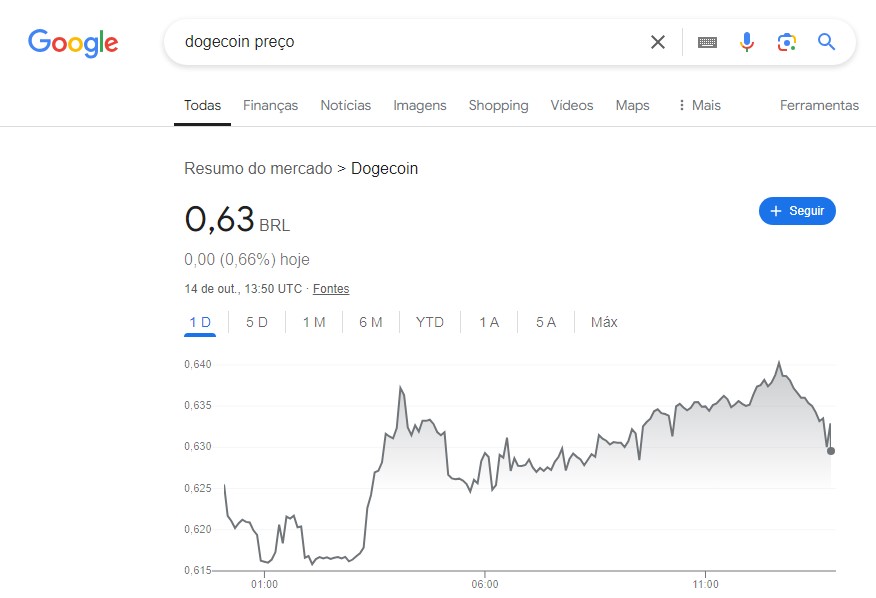Screen dimensions: 876x598
Task: Click the 0,615 price axis label
Action: pyautogui.click(x=198, y=571)
